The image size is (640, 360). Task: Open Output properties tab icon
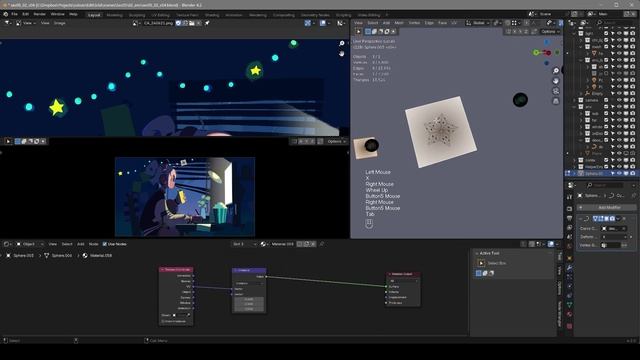click(569, 218)
